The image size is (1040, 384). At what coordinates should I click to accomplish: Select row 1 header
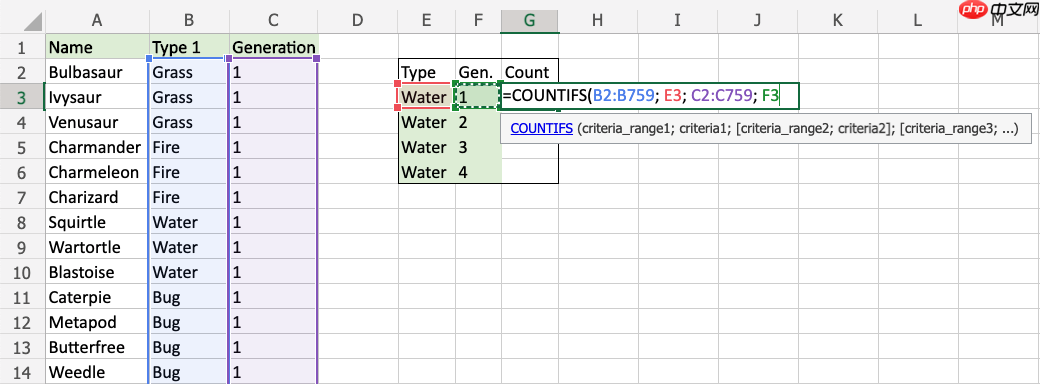click(x=21, y=47)
